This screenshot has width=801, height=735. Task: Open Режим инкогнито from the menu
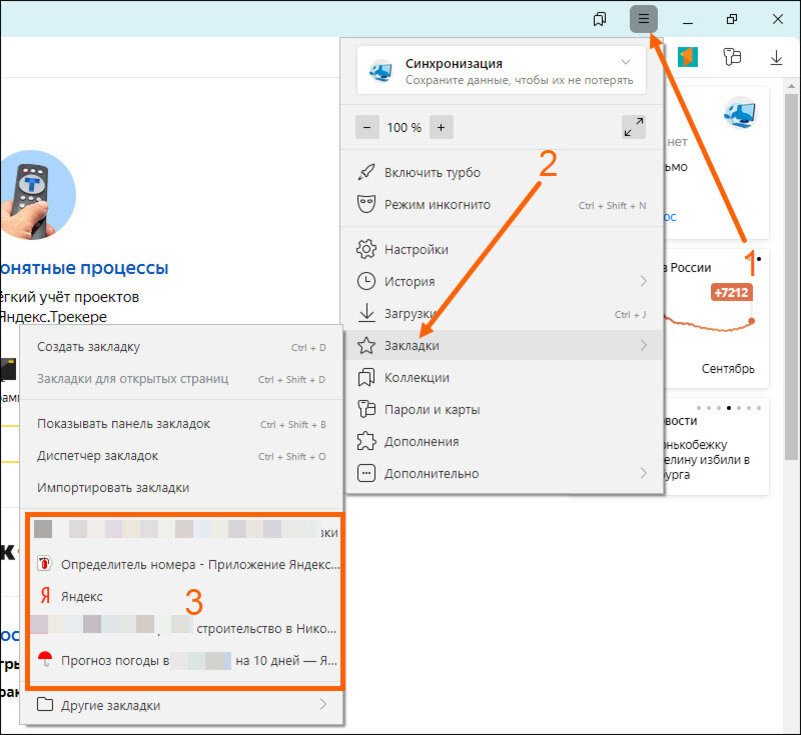pyautogui.click(x=502, y=204)
